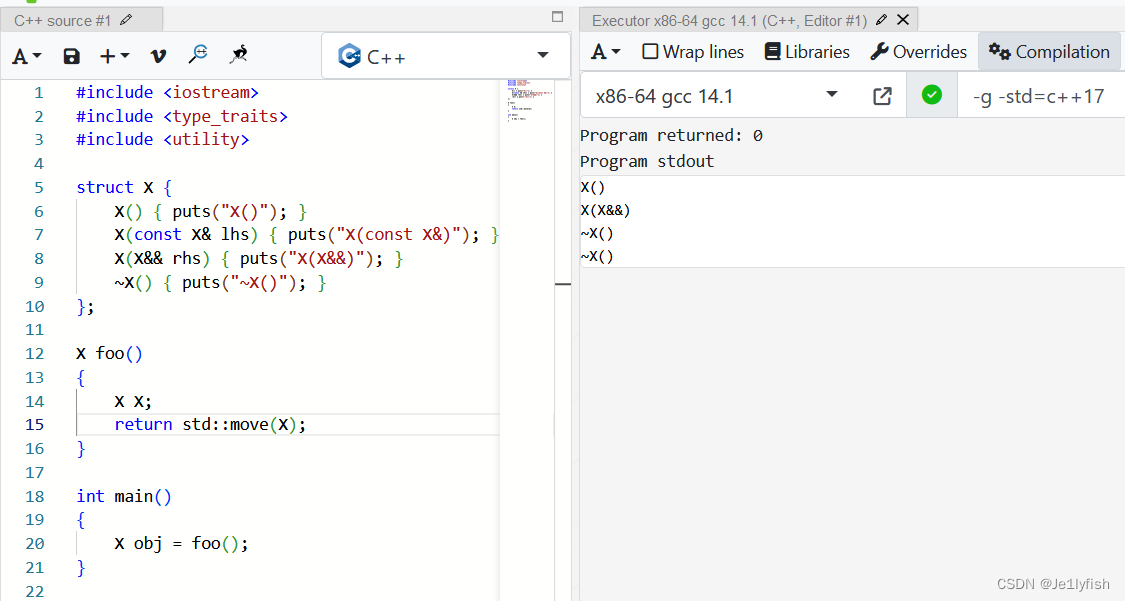
Task: Enable the Wrap lines checkbox
Action: click(650, 51)
